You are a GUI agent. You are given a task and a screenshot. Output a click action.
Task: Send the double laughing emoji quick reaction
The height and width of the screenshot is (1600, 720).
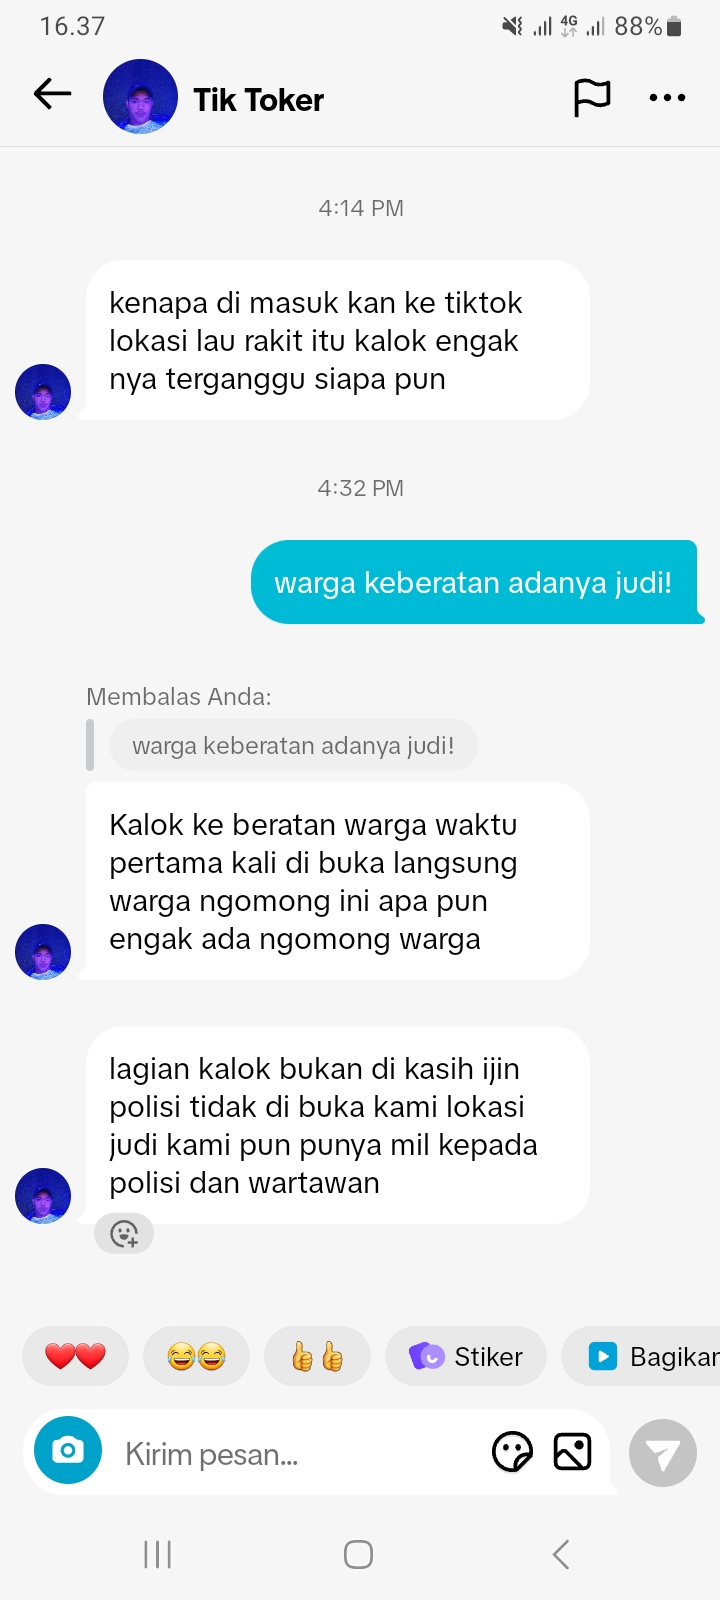(x=196, y=1356)
